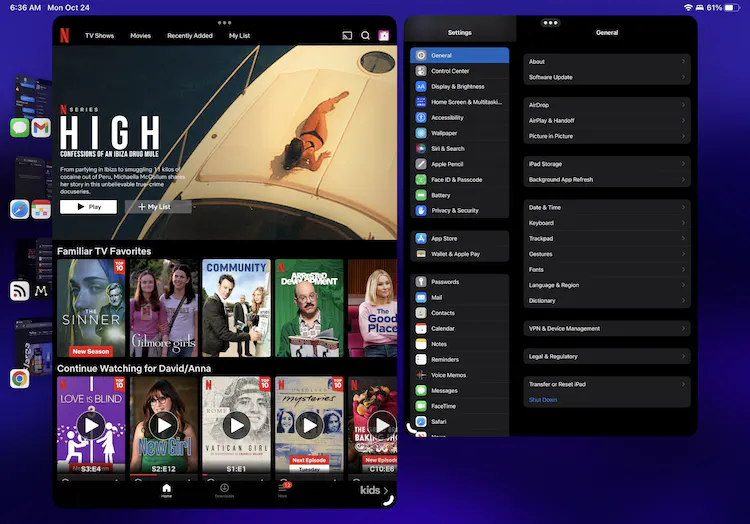Open Fonts settings row

tap(607, 269)
